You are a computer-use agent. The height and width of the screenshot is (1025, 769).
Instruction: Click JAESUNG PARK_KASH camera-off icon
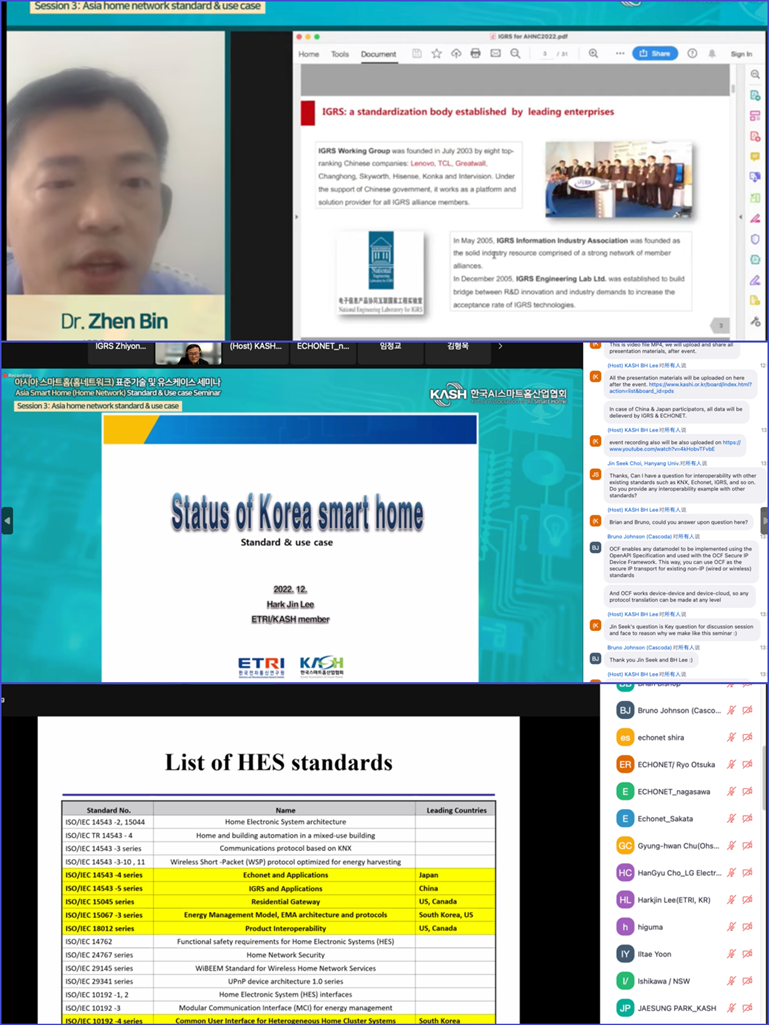tap(747, 1008)
